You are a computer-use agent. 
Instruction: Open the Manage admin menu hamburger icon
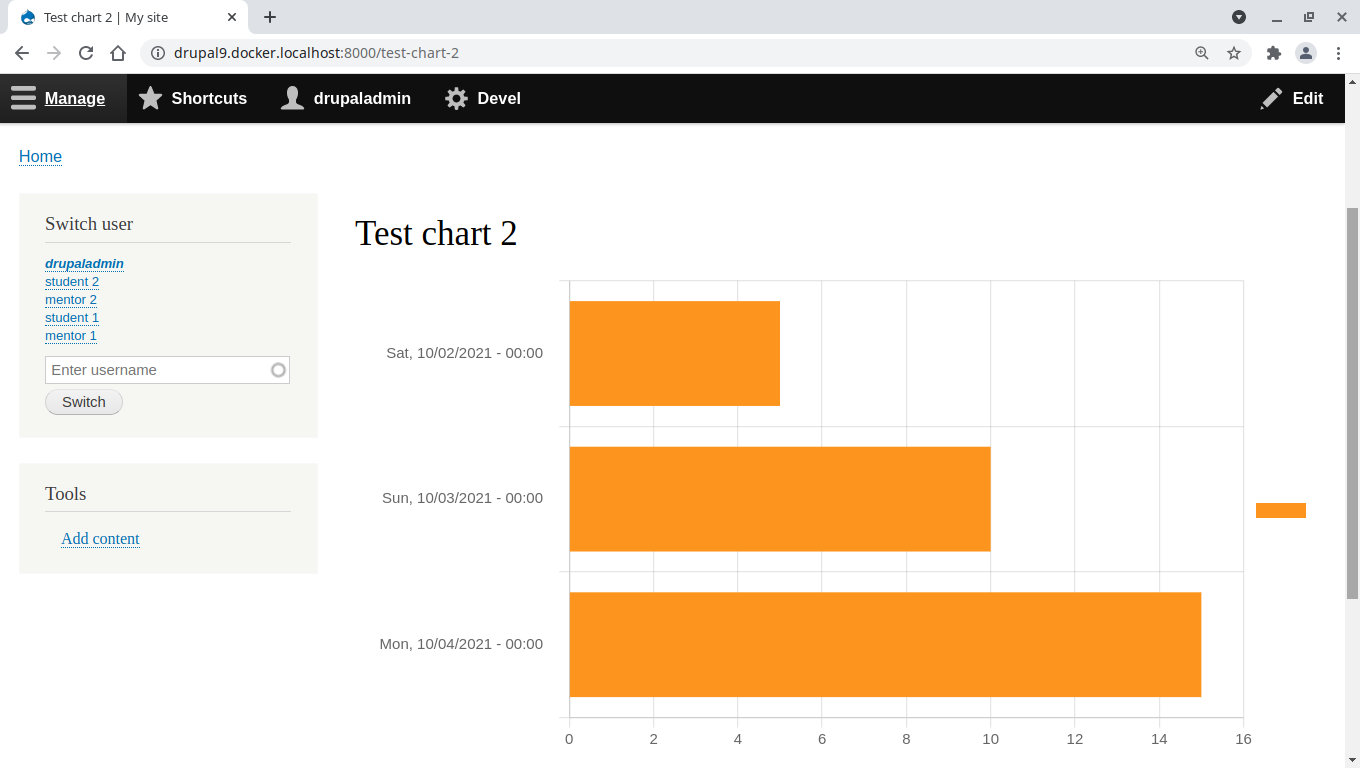(x=23, y=98)
